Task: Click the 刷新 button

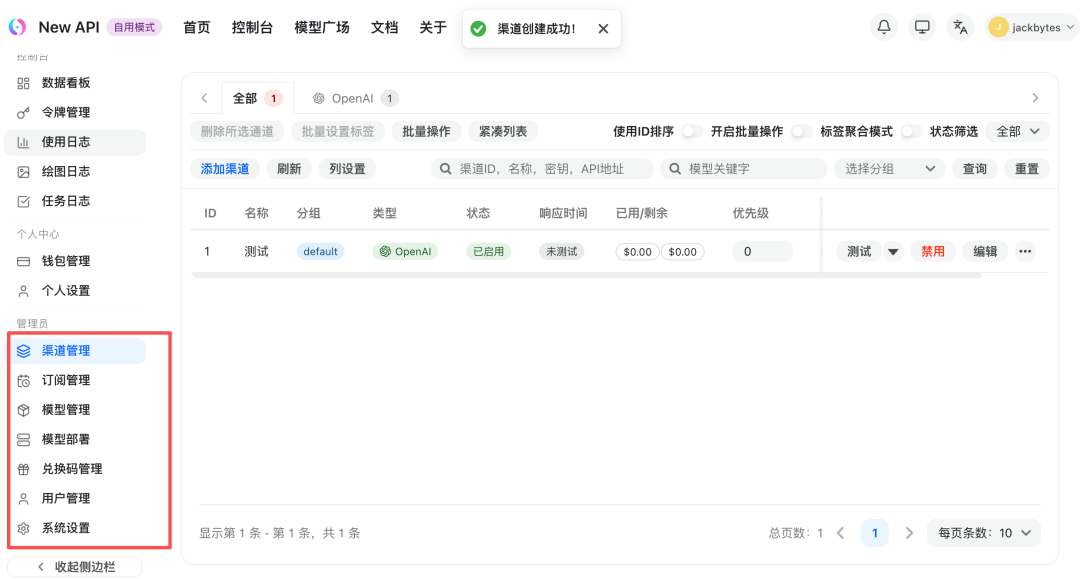Action: pos(289,169)
